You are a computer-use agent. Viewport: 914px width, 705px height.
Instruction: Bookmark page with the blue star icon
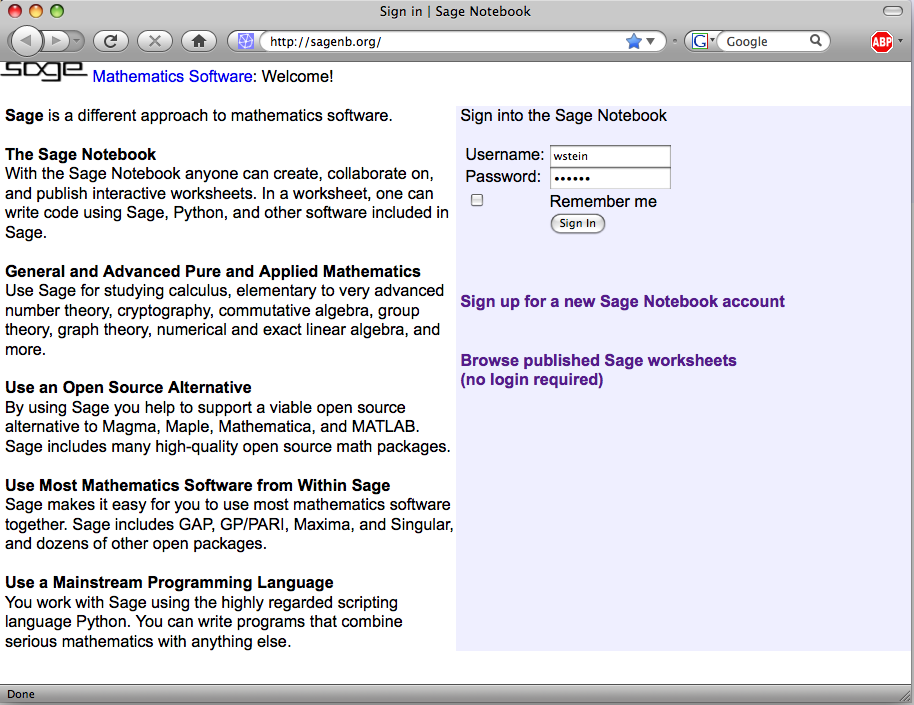tap(634, 41)
